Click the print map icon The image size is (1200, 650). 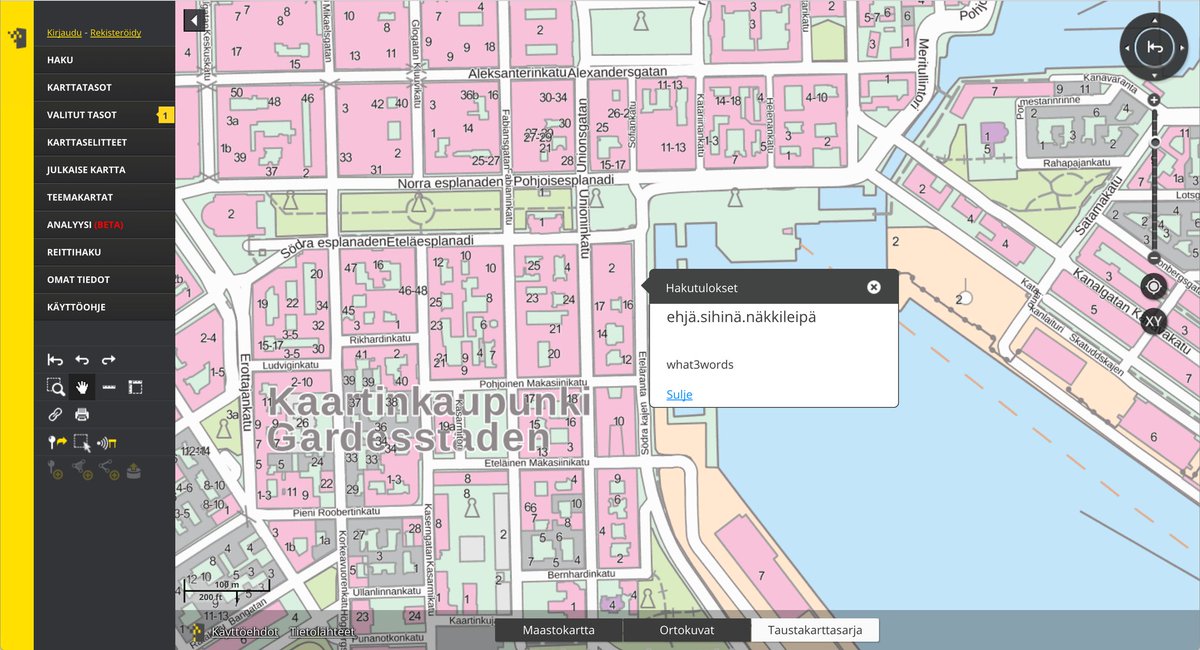pos(82,414)
